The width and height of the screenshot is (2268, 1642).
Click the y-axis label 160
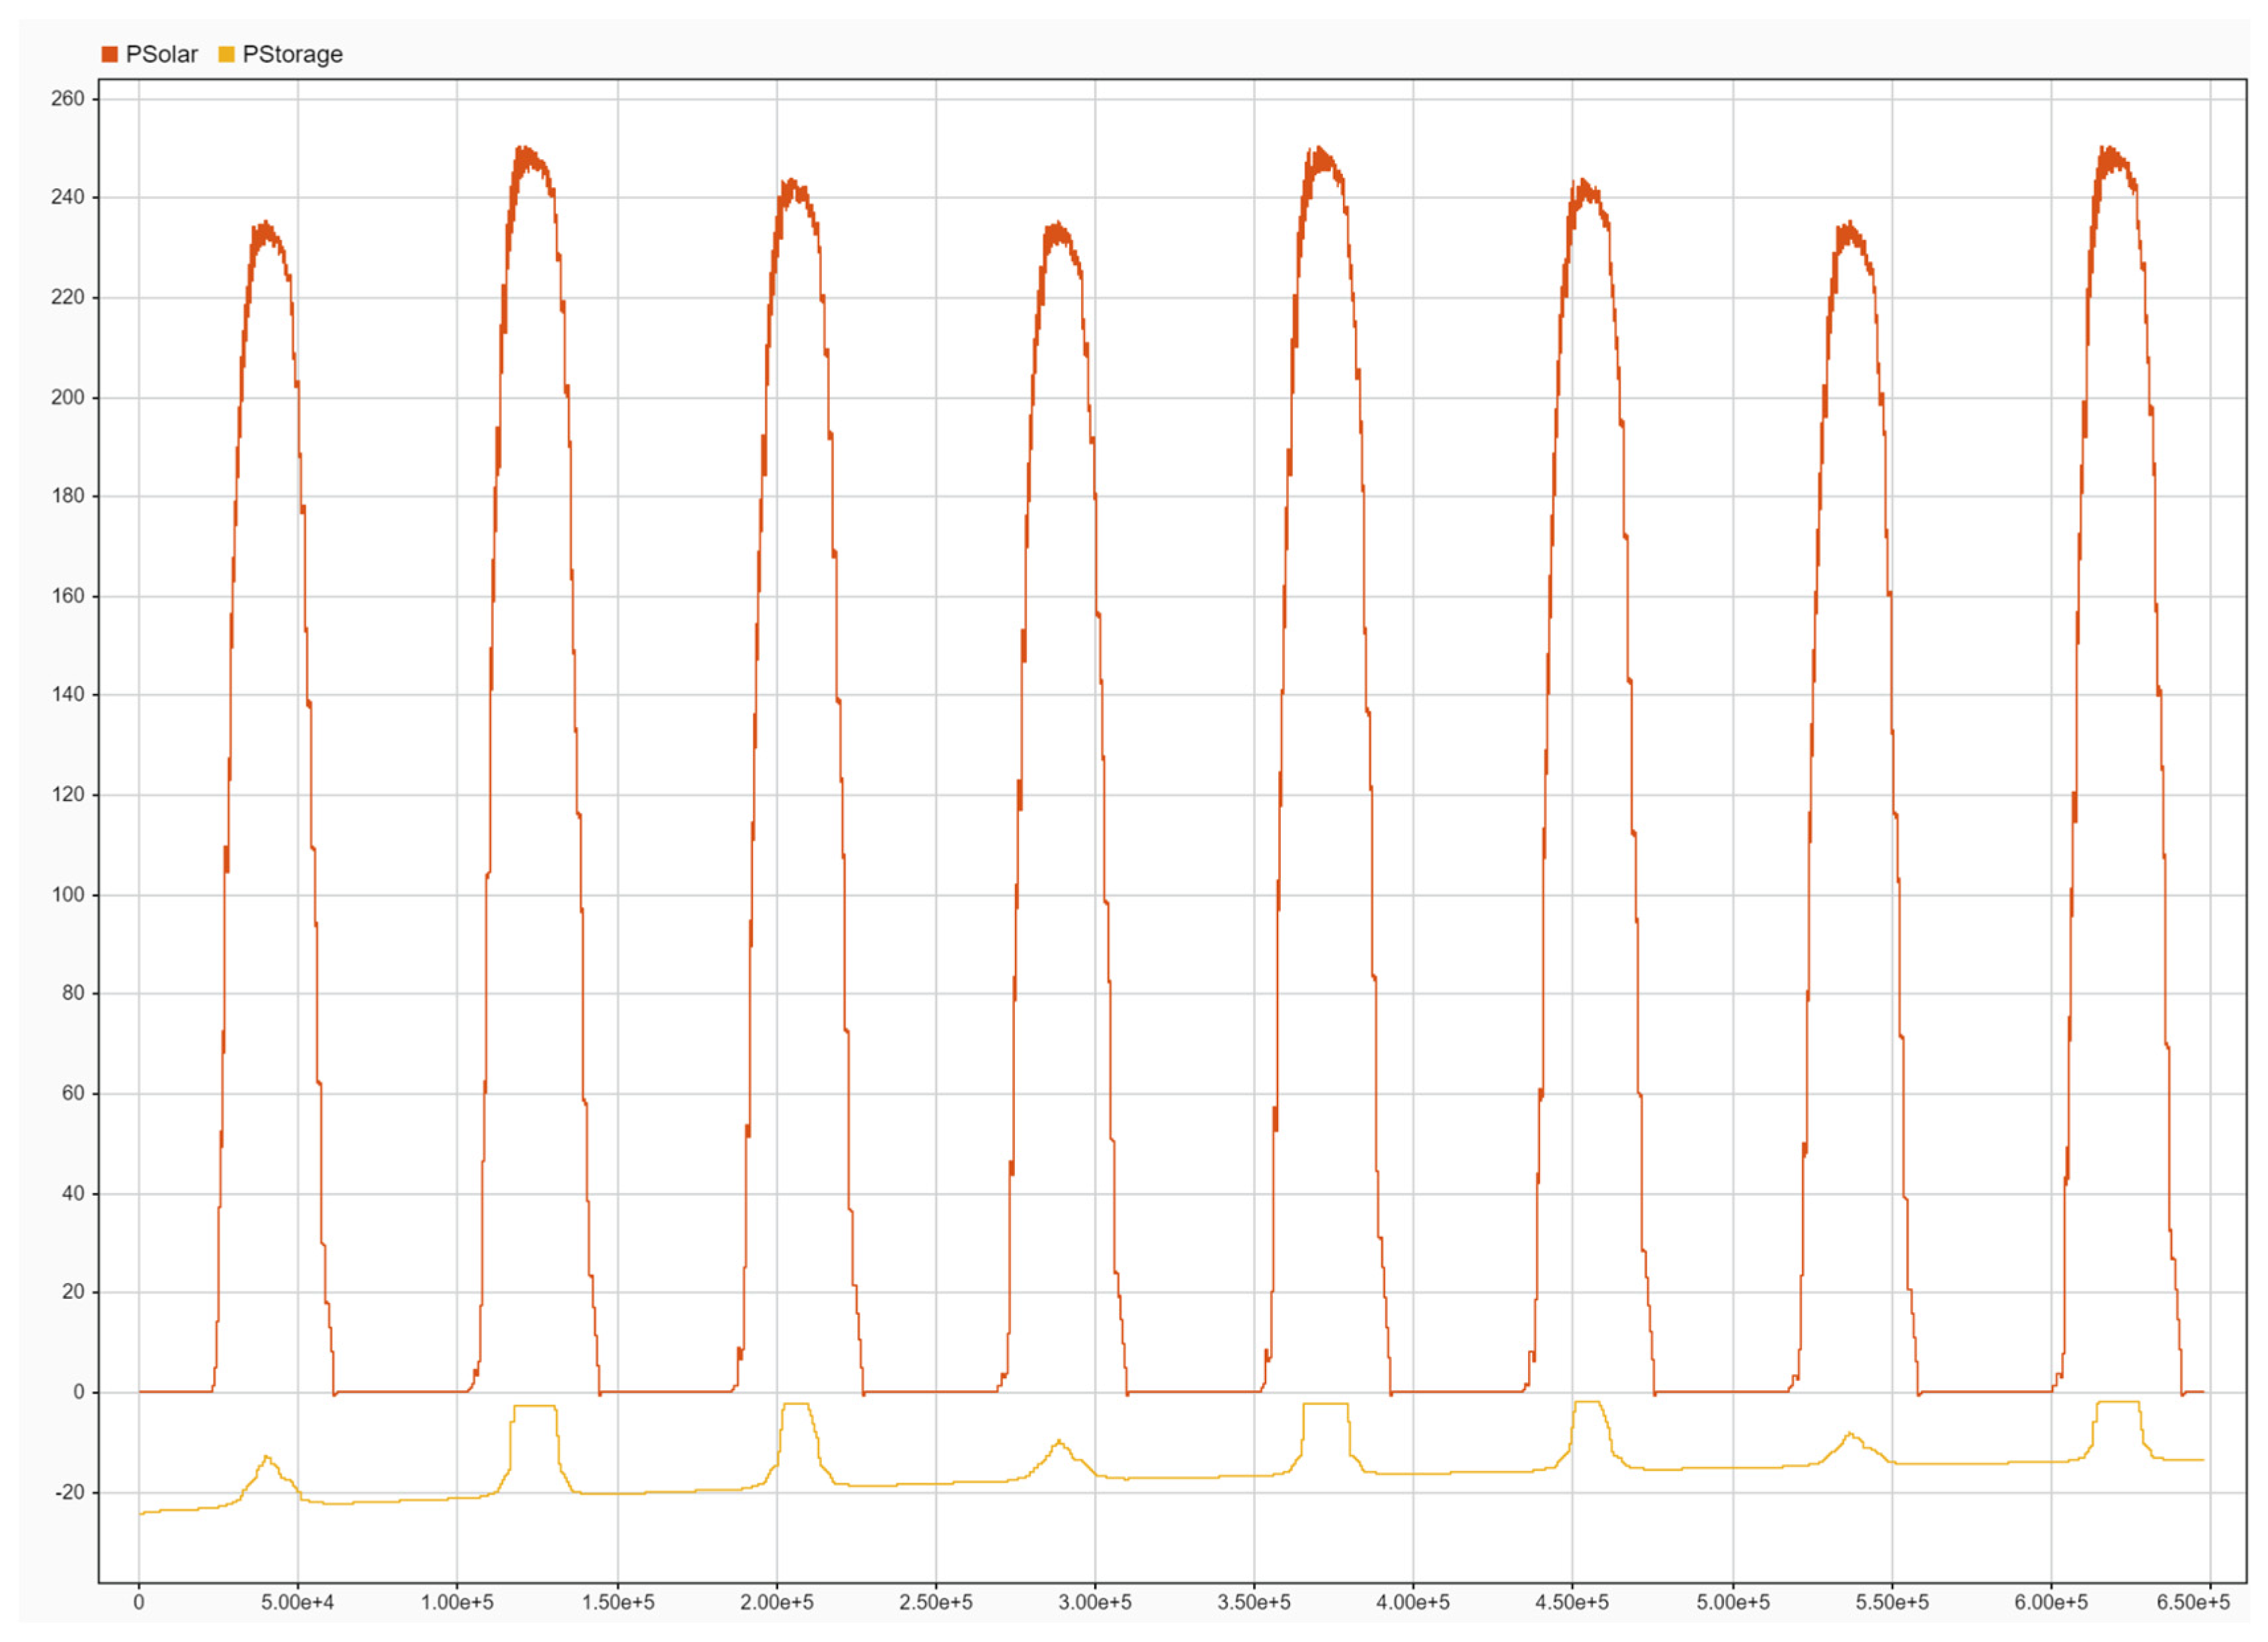[x=68, y=596]
